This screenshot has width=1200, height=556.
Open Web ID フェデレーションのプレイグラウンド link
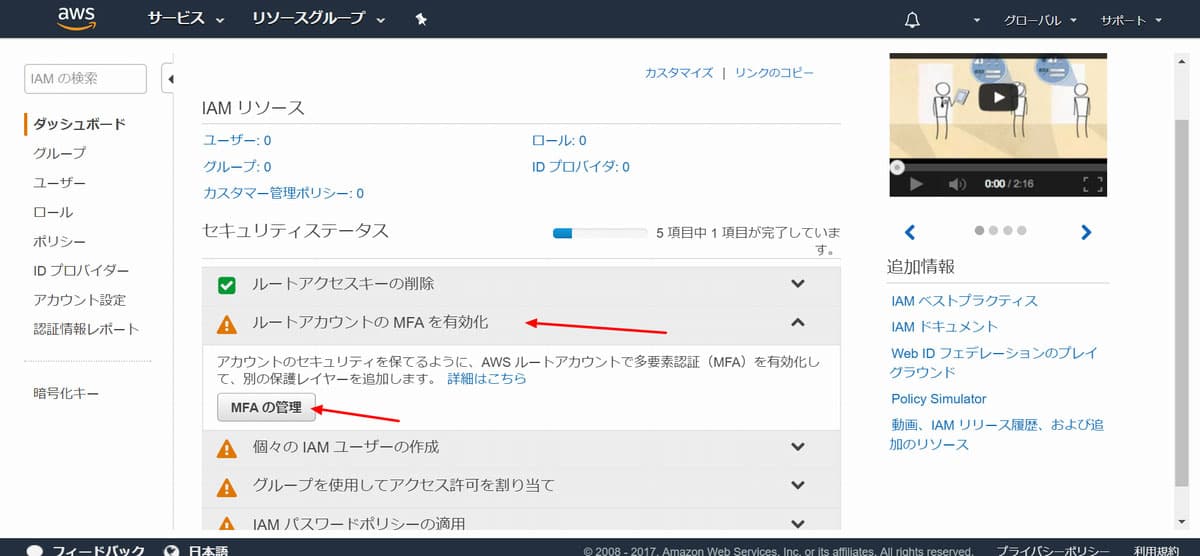tap(994, 362)
